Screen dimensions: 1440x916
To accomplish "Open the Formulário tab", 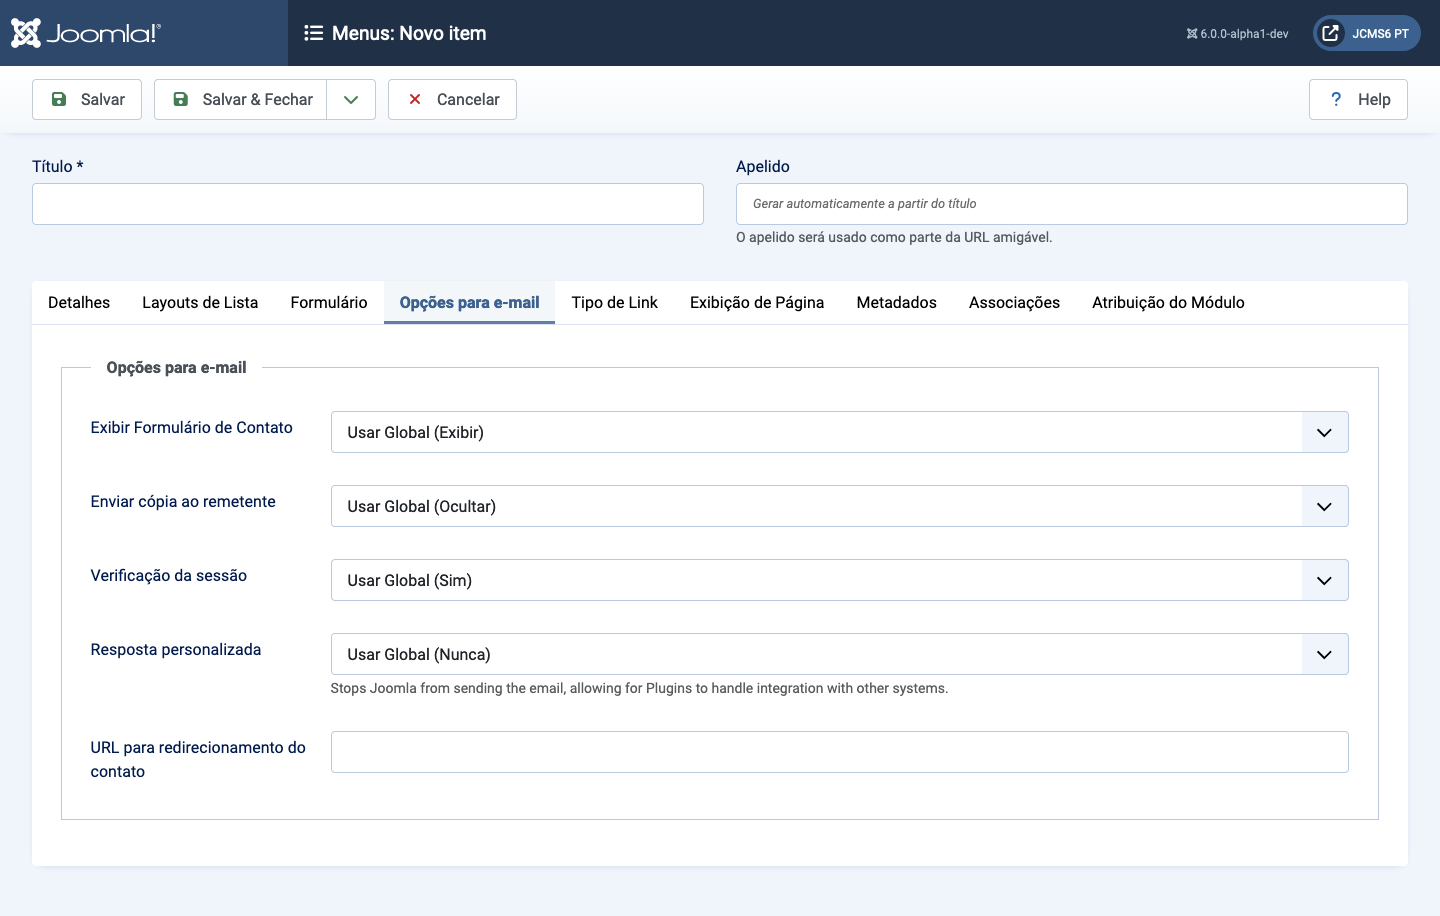I will [329, 302].
